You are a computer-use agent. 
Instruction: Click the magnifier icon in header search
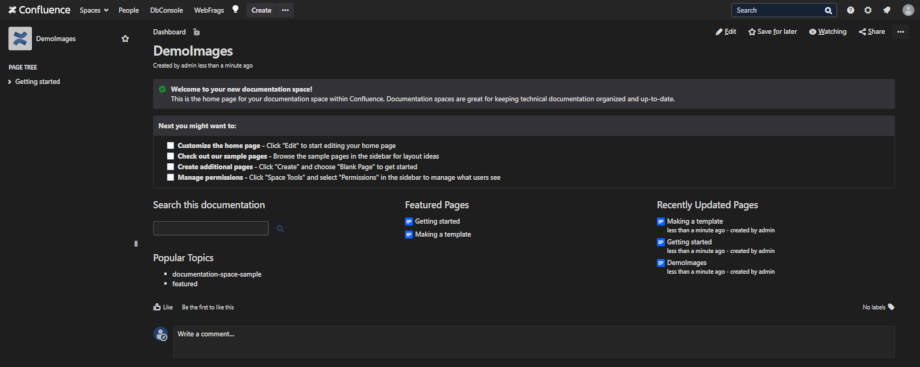(x=828, y=10)
